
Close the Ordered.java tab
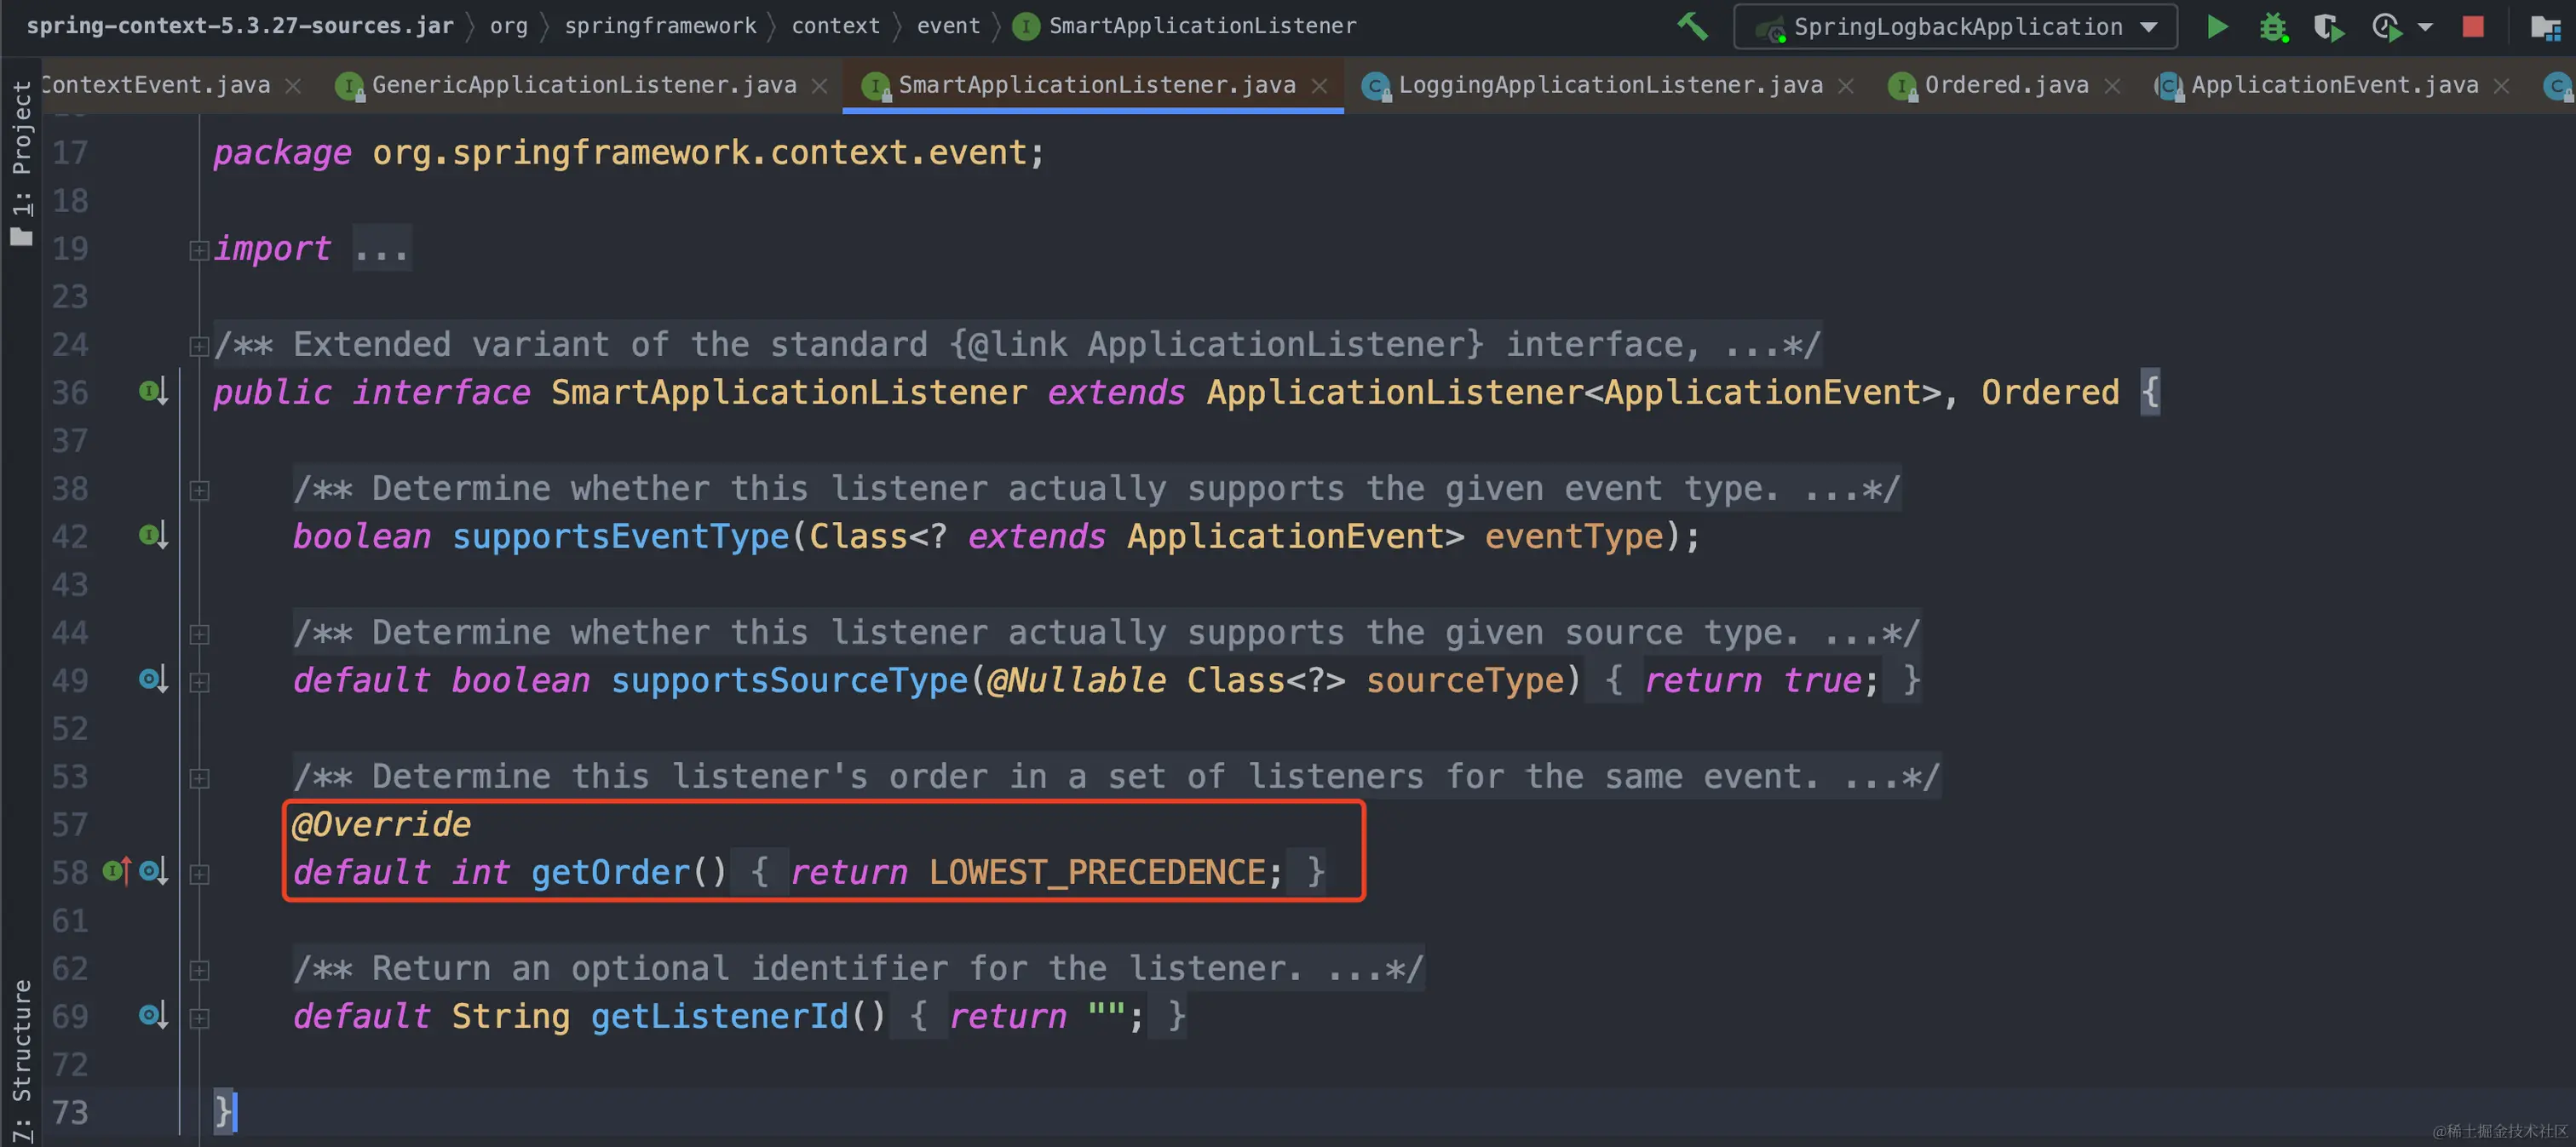pos(2112,86)
